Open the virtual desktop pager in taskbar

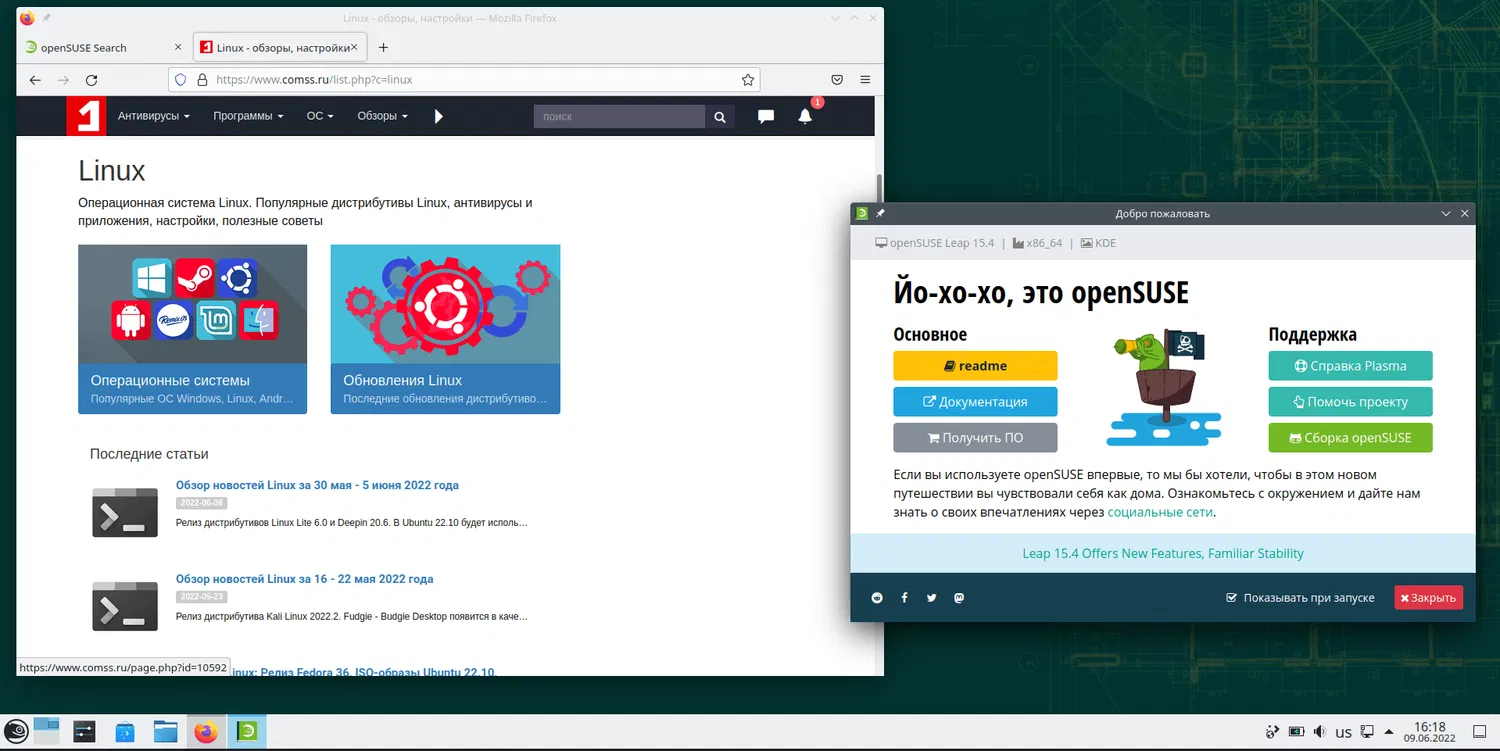(x=46, y=732)
